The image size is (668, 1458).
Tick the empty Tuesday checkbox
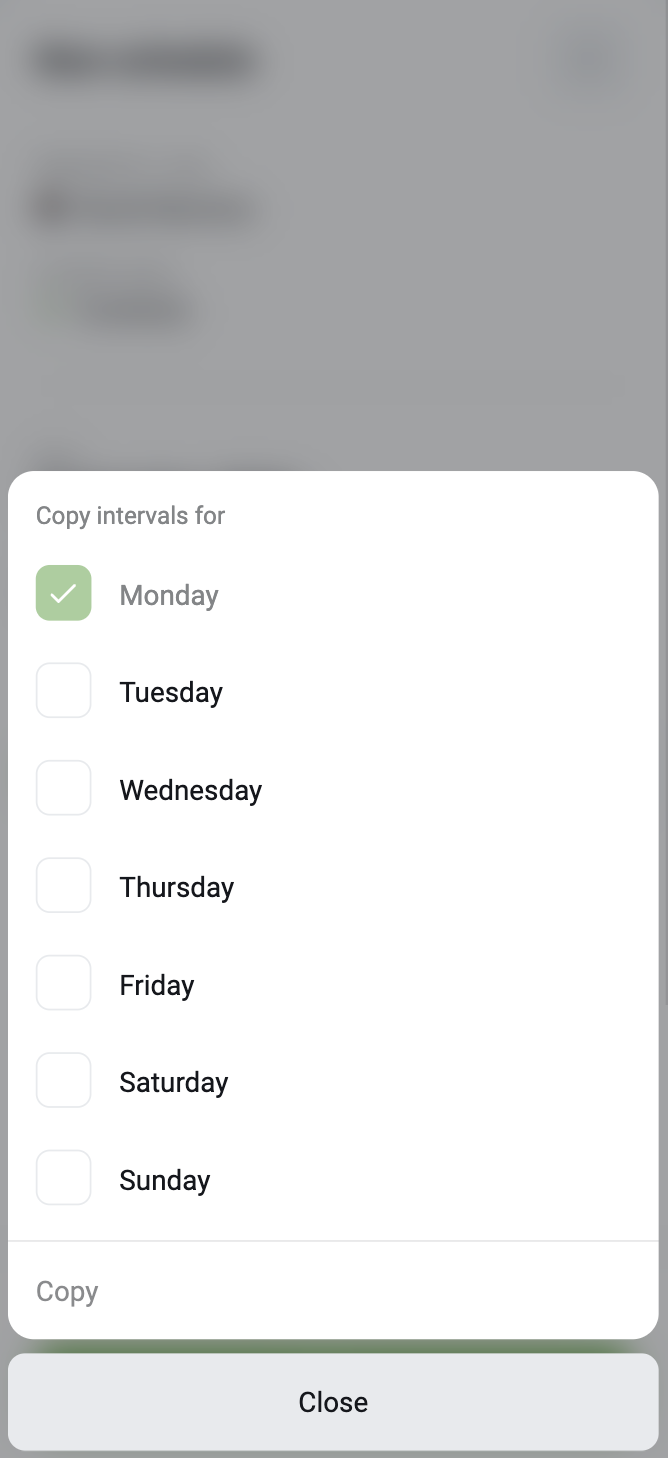coord(64,690)
